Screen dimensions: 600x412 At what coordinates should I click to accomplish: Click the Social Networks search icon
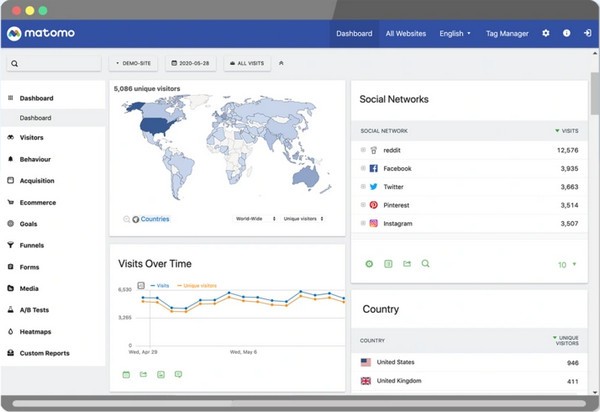pos(425,264)
